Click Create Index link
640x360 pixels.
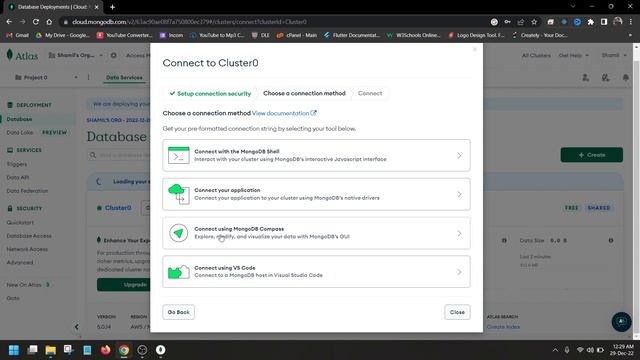(503, 327)
